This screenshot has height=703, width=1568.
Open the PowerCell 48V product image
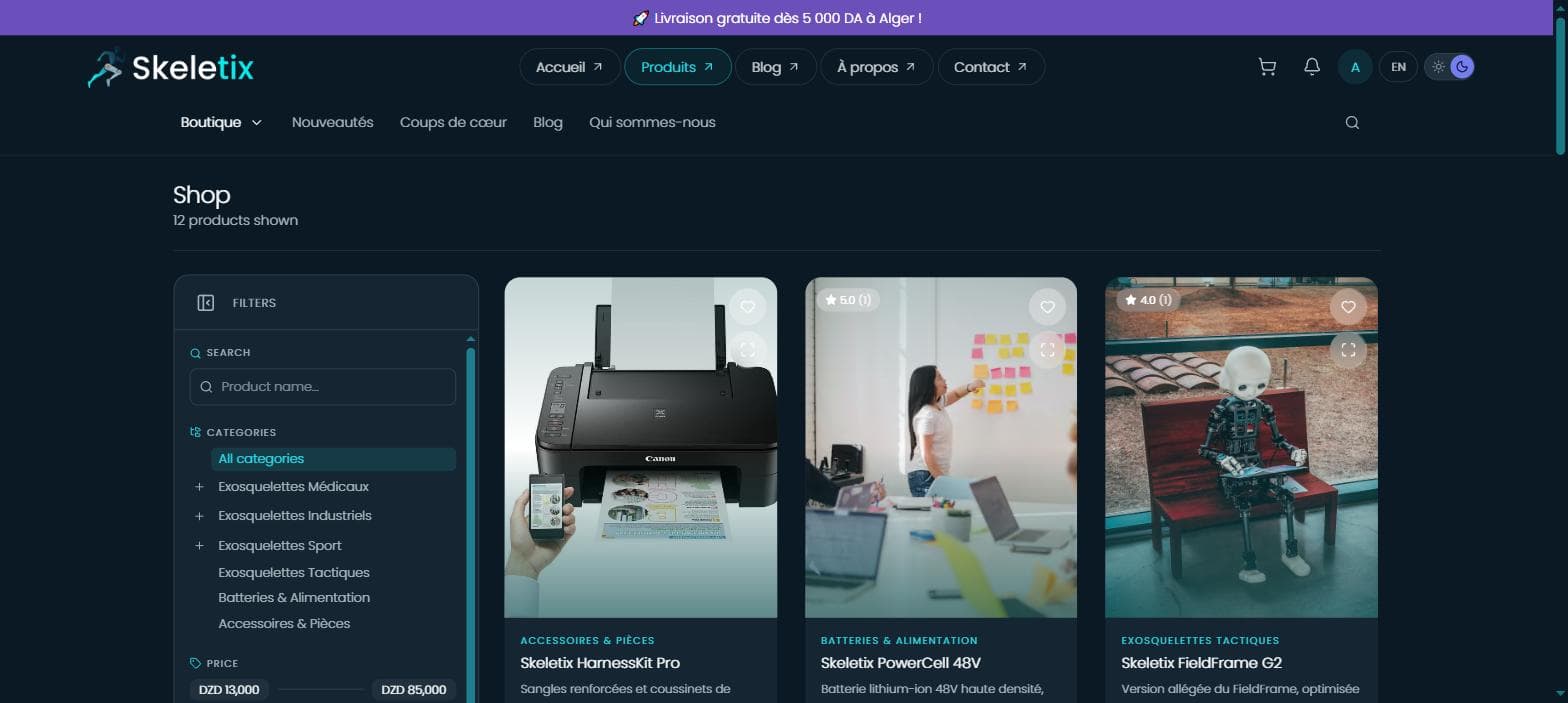(x=941, y=447)
